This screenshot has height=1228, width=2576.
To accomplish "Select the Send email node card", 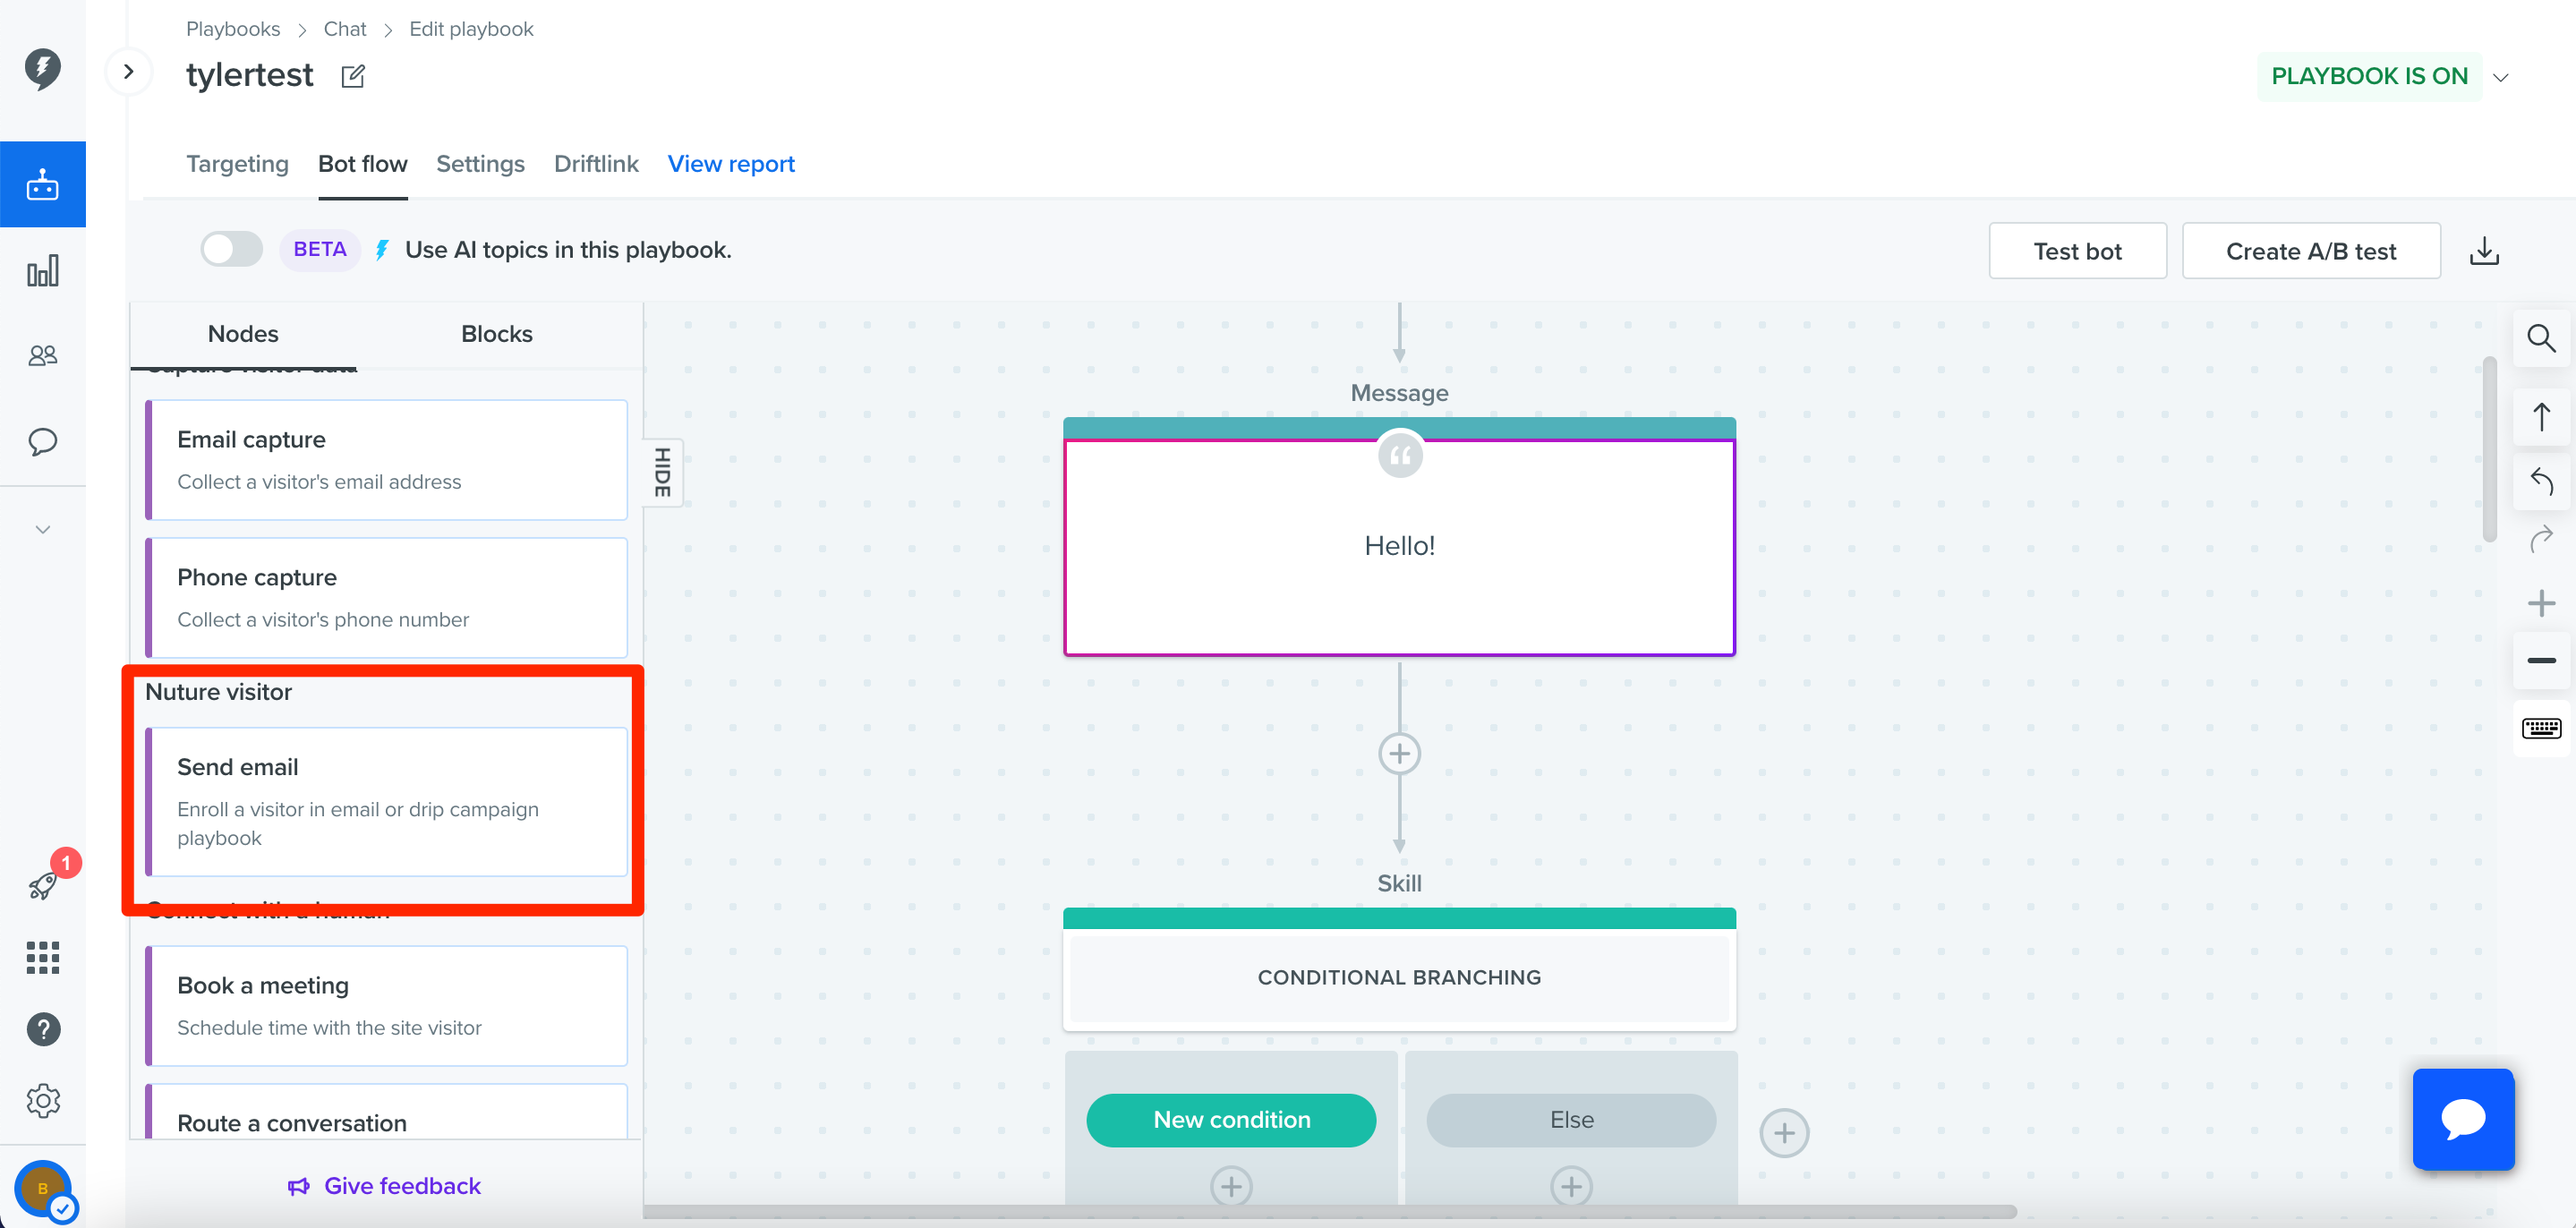I will coord(388,802).
